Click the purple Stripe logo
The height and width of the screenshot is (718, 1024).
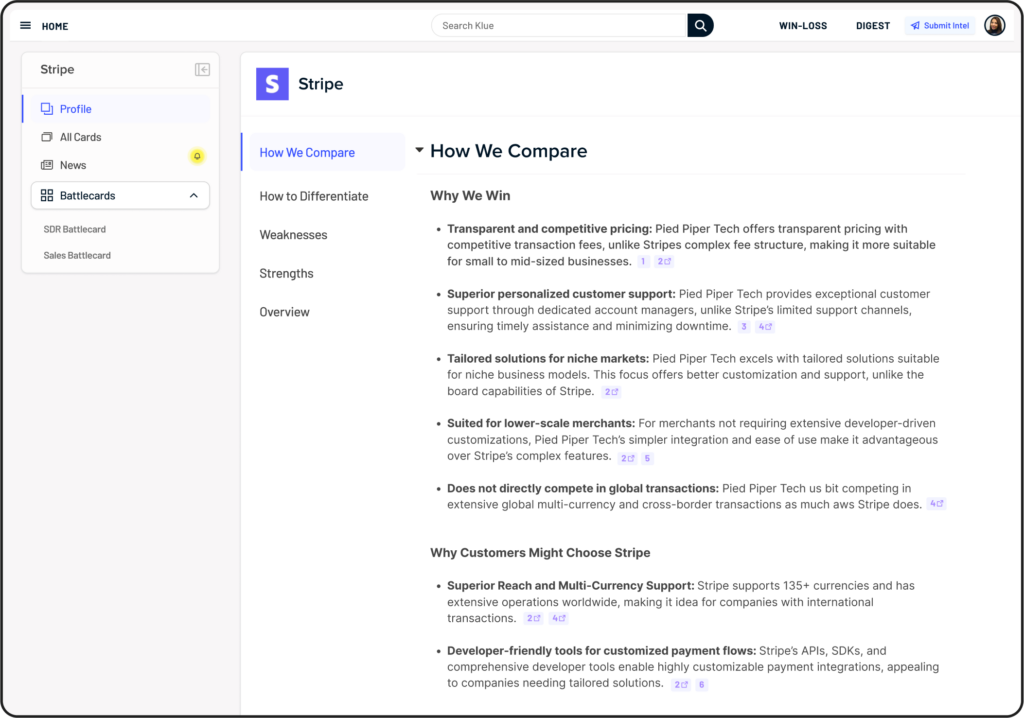point(272,84)
